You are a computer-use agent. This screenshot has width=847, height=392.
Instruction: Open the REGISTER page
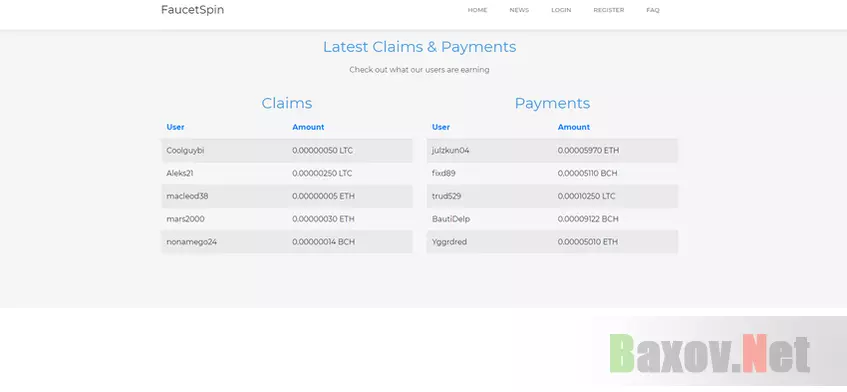pyautogui.click(x=609, y=10)
